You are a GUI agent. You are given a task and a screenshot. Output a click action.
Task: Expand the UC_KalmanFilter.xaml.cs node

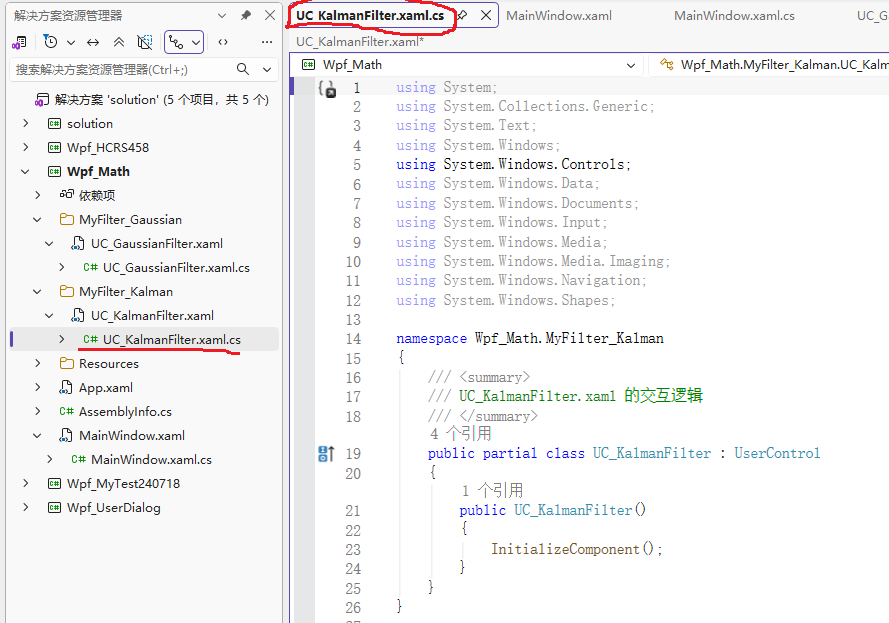tap(61, 339)
